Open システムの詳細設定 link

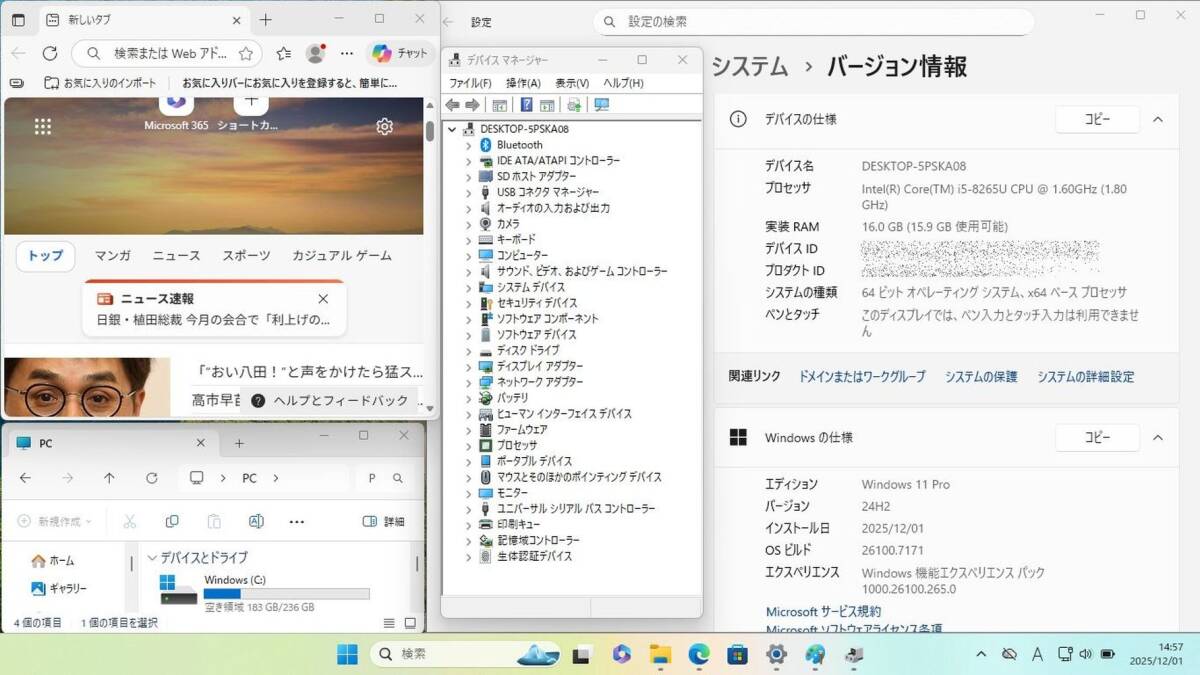[x=1085, y=377]
